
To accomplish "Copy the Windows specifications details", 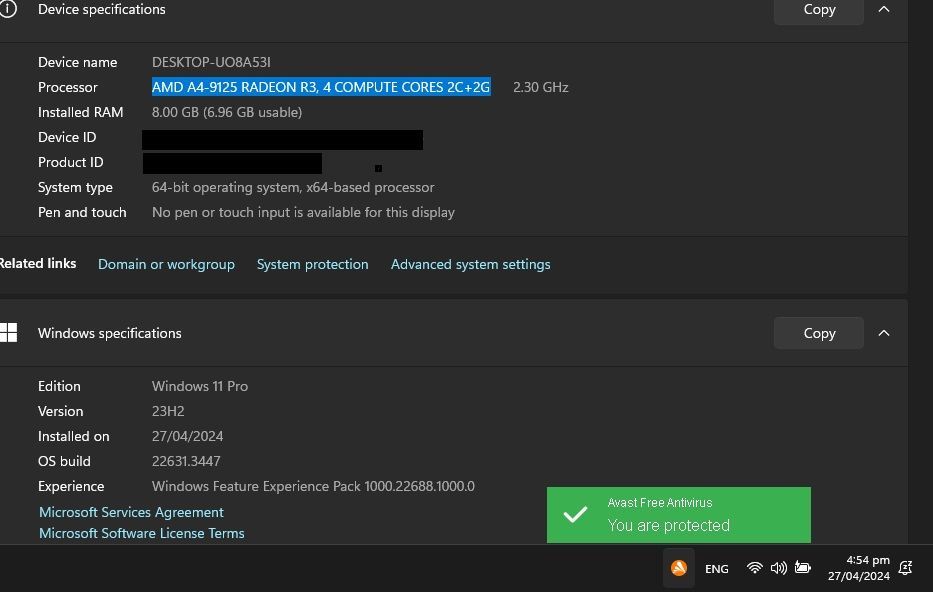I will (x=818, y=332).
